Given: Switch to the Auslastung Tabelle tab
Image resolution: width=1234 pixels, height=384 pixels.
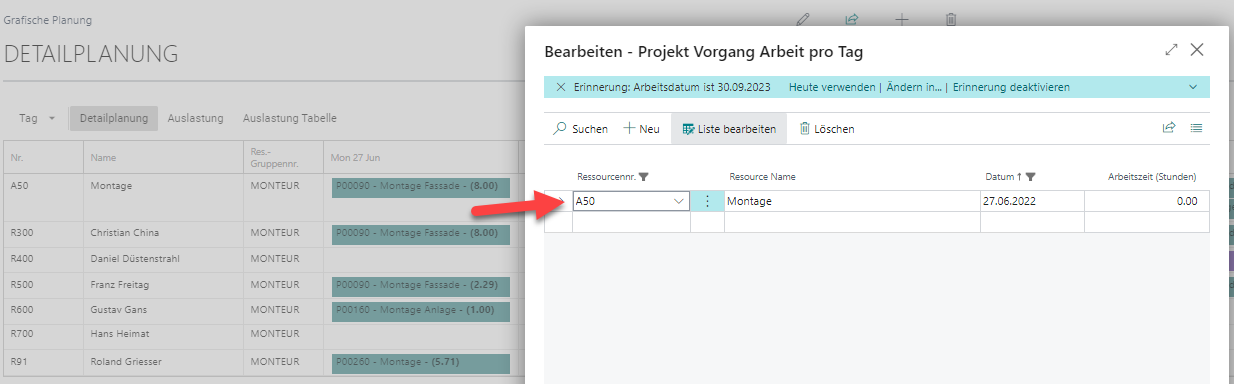Looking at the screenshot, I should pyautogui.click(x=290, y=118).
